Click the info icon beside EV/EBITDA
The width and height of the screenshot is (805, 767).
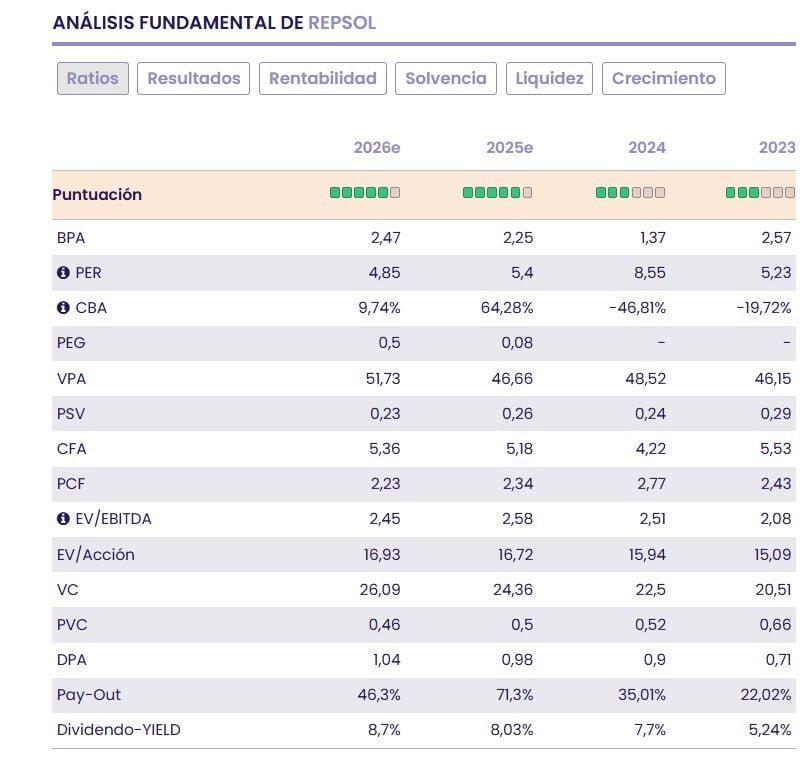(63, 519)
